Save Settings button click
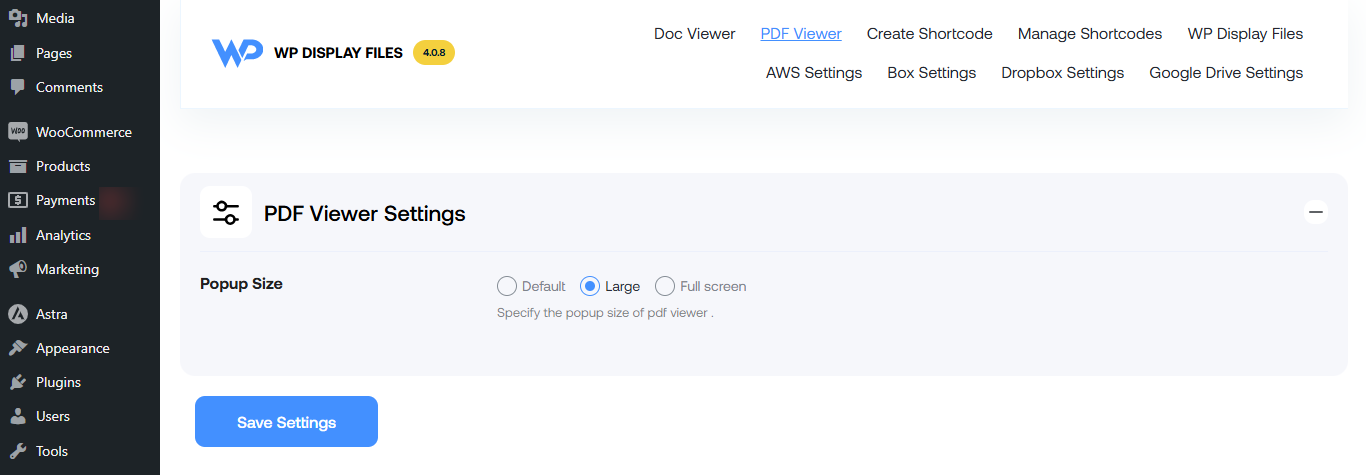 286,422
